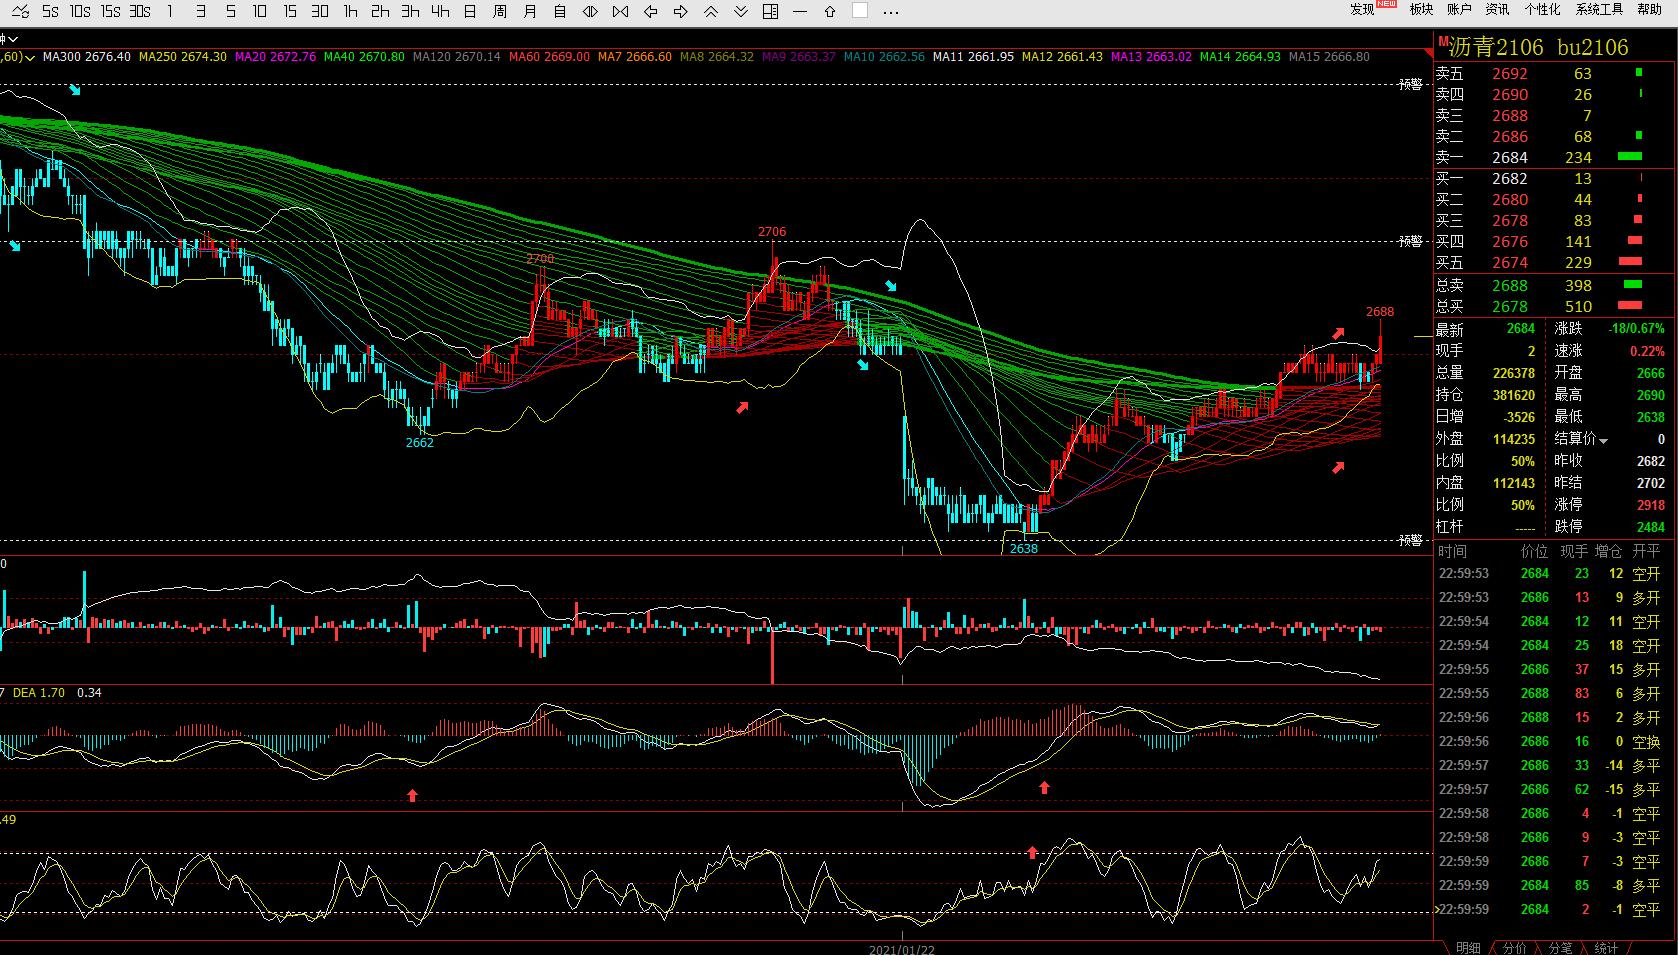
Task: Click the top 预警 alert line label
Action: [x=1411, y=84]
